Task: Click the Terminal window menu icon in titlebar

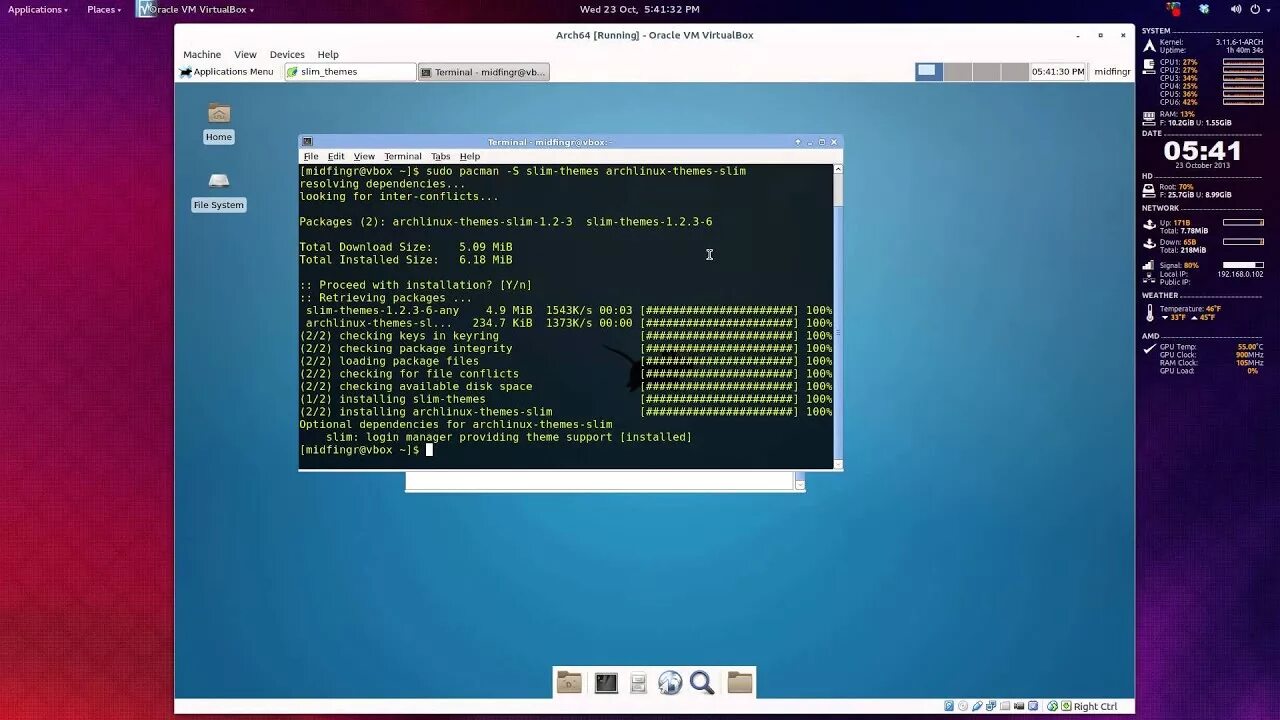Action: (x=307, y=142)
